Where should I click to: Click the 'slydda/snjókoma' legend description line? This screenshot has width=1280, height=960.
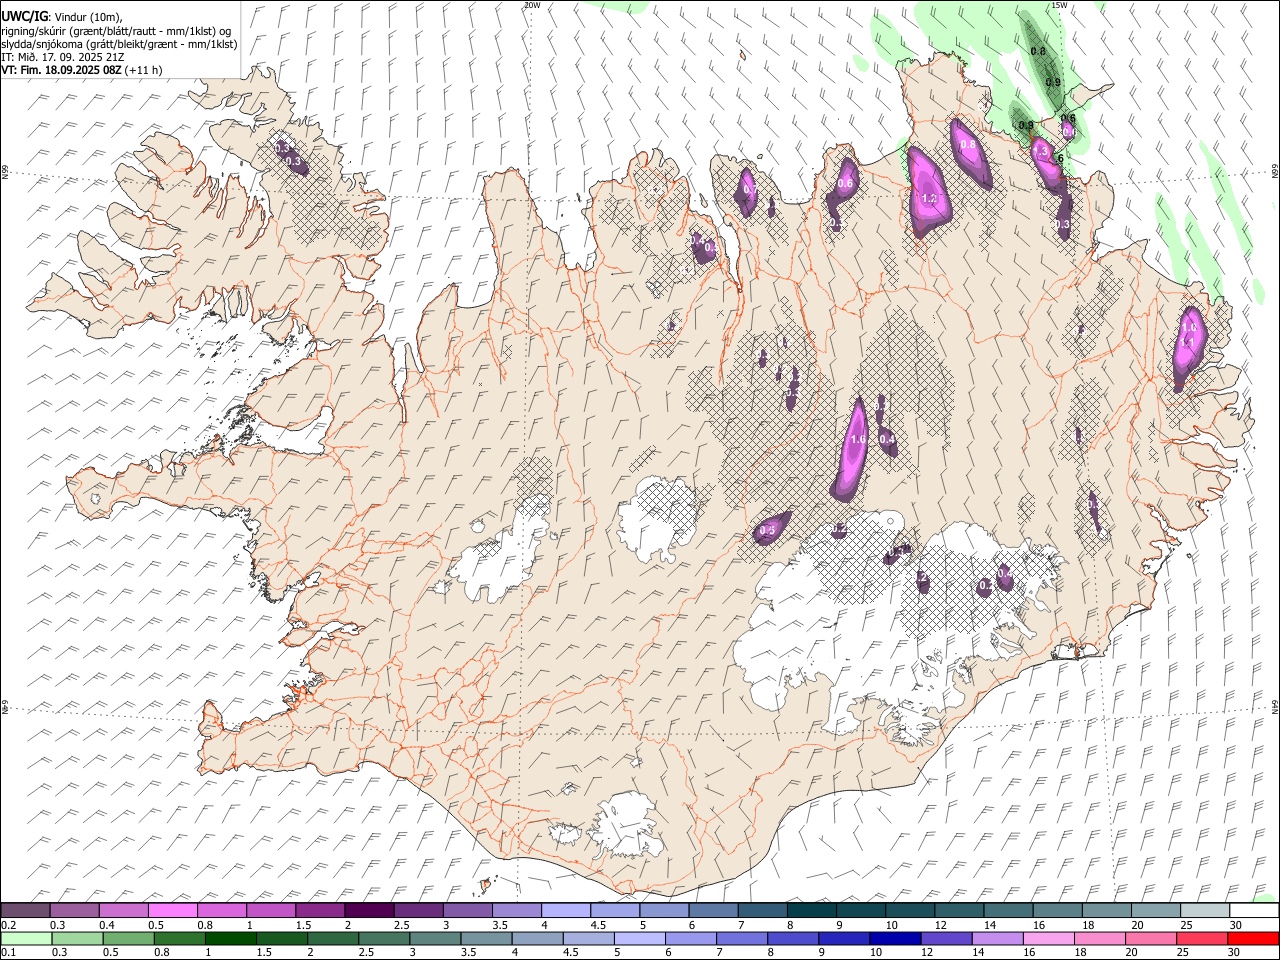point(119,44)
